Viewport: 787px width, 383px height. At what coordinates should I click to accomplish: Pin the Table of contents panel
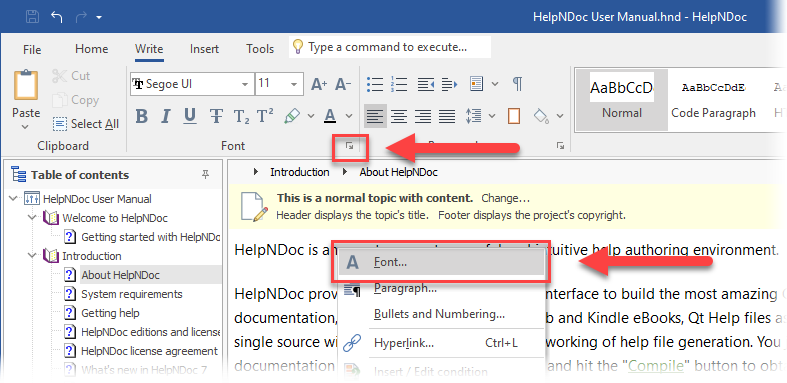[x=205, y=174]
